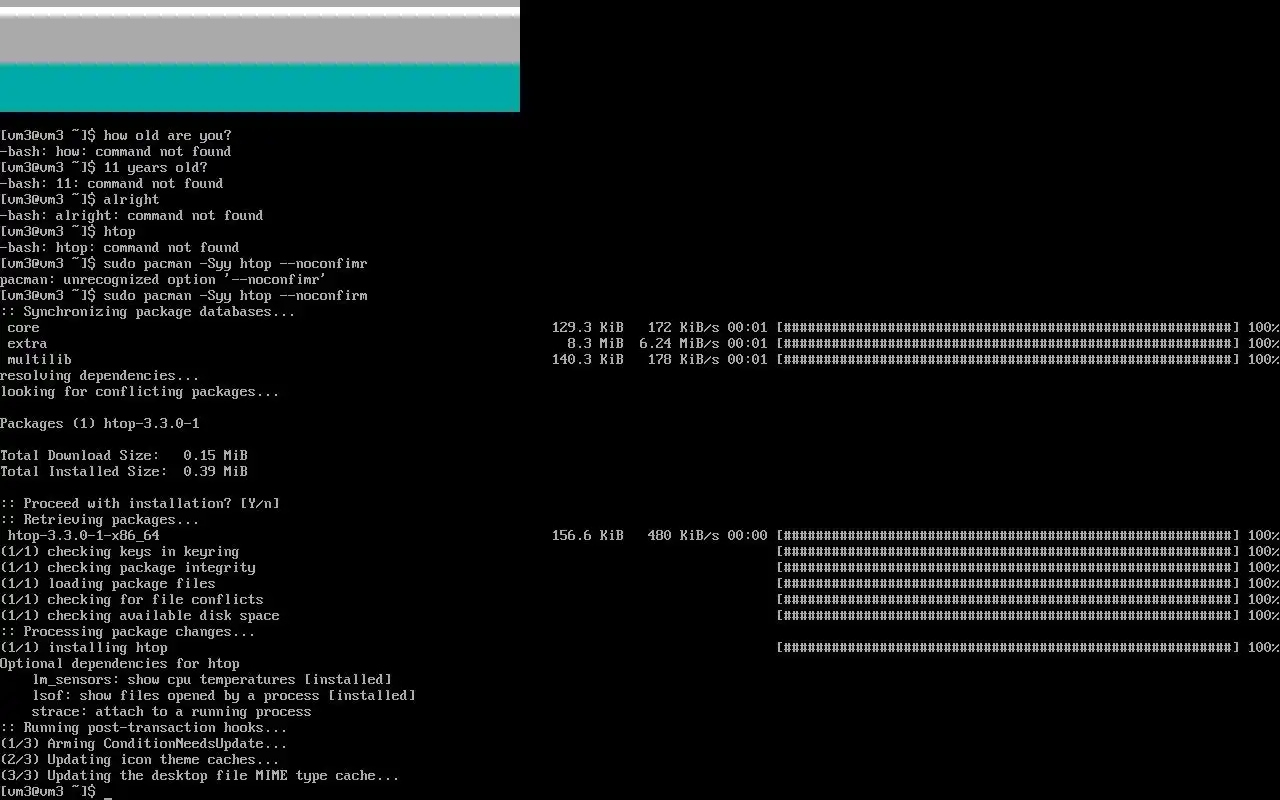Image resolution: width=1280 pixels, height=800 pixels.
Task: Click '-bash: alright: command not found' message
Action: coord(132,216)
